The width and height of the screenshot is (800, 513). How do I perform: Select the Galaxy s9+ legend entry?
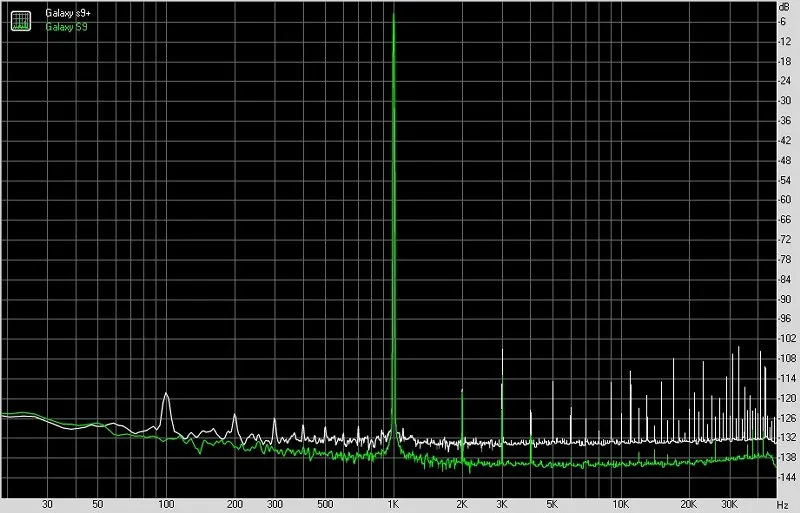[67, 13]
